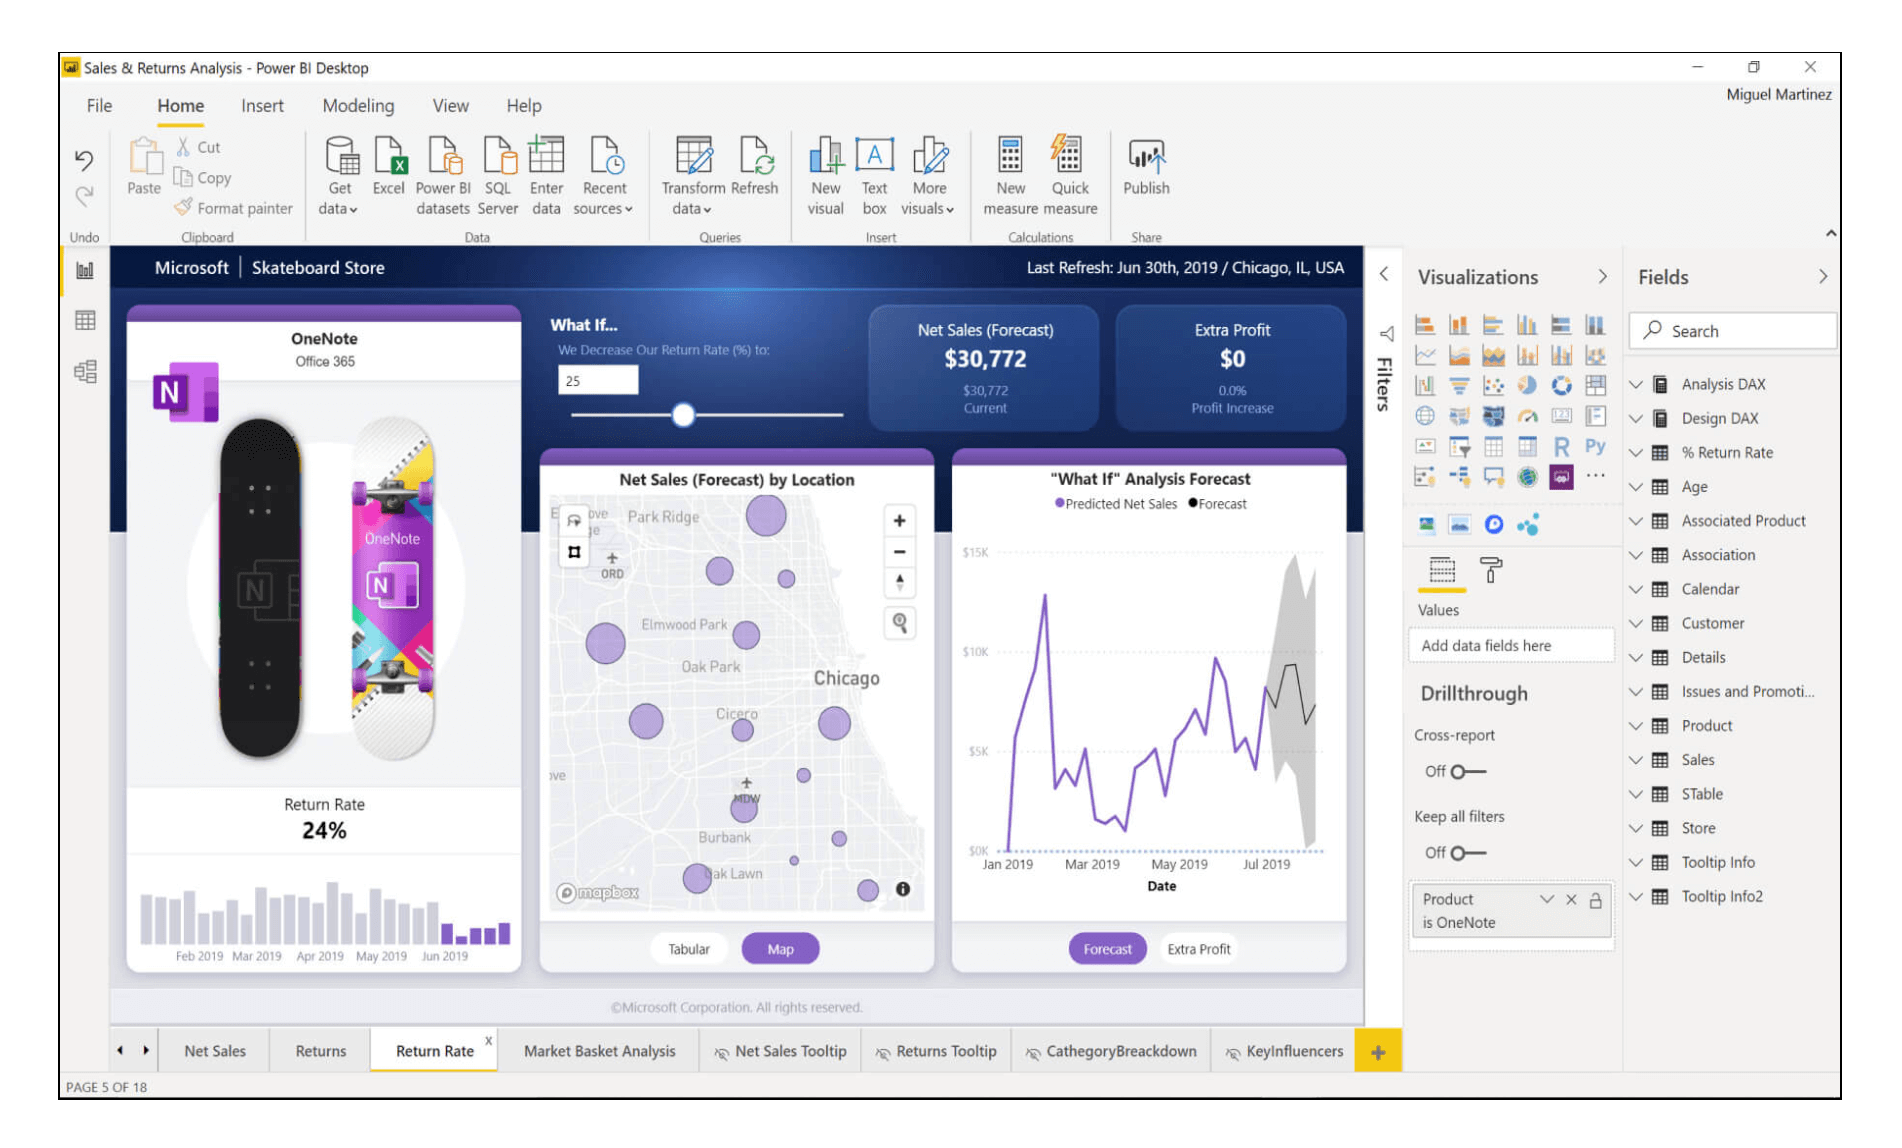
Task: Create a New measure
Action: pos(1010,176)
